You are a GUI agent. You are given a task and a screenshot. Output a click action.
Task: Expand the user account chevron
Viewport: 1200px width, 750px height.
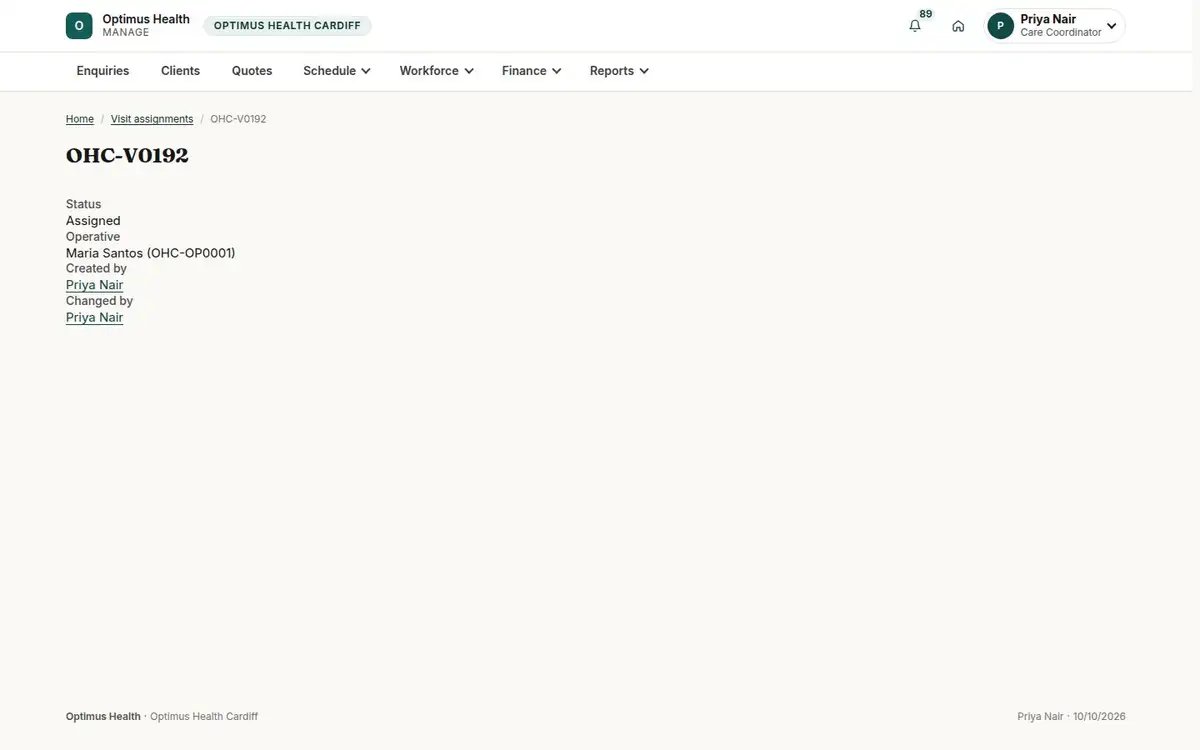pyautogui.click(x=1111, y=26)
